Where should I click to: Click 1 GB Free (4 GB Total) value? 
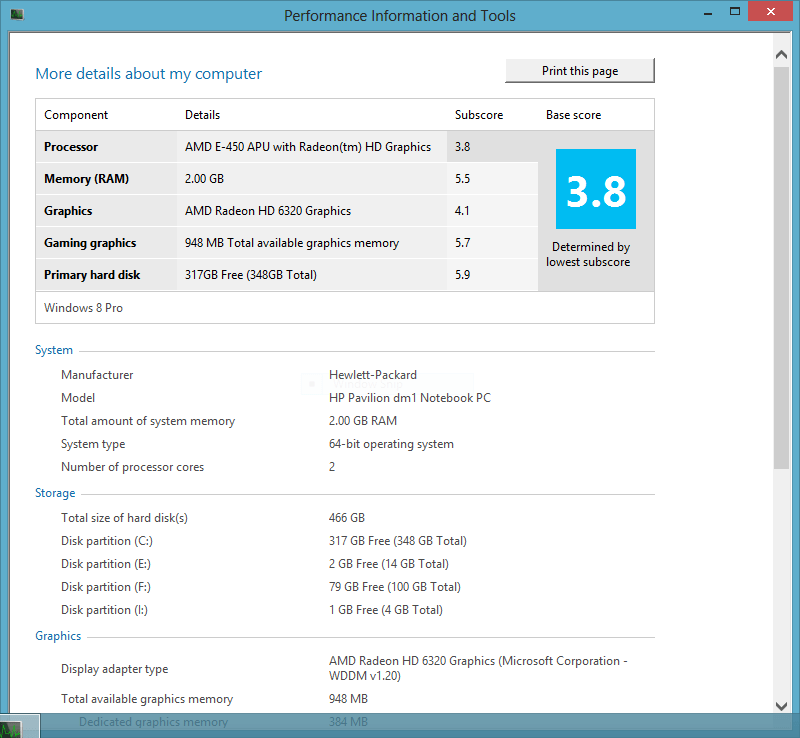pyautogui.click(x=386, y=610)
